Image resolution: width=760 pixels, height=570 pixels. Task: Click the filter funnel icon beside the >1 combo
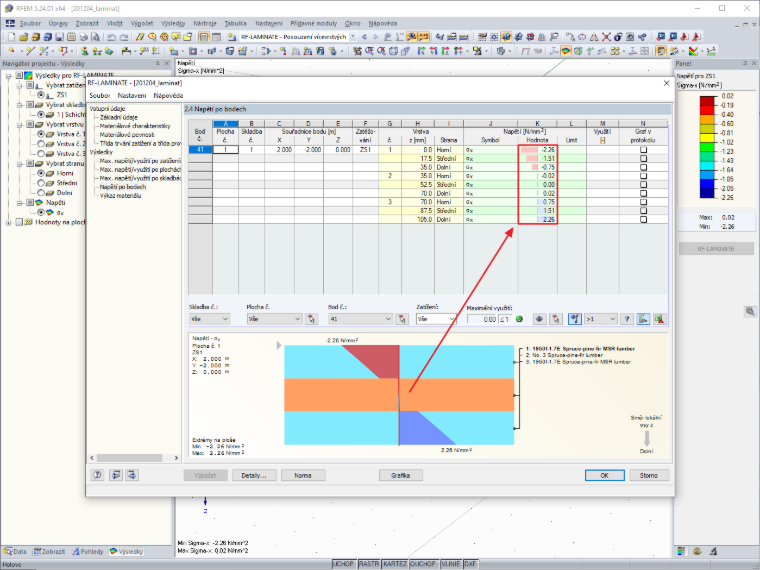pyautogui.click(x=575, y=319)
